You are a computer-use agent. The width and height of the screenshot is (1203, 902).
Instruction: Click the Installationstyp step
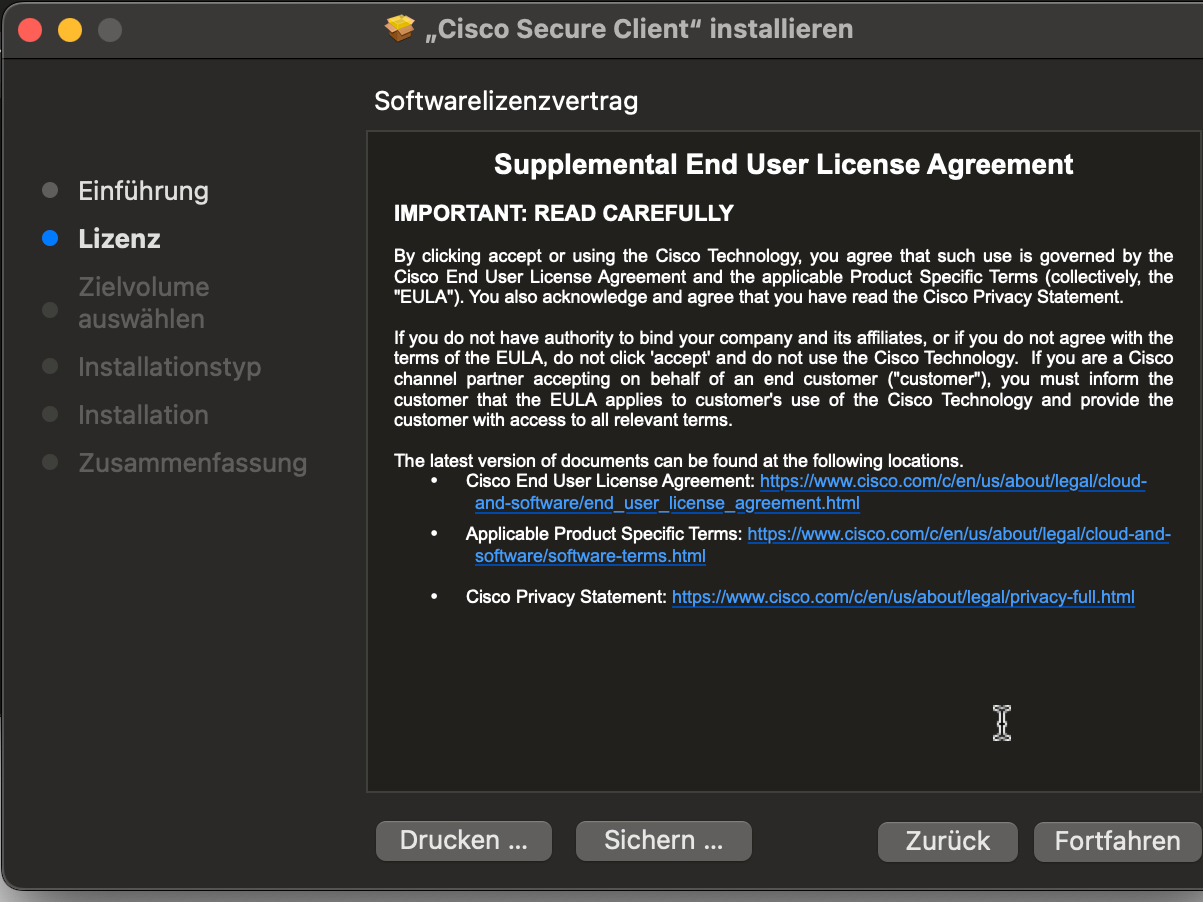pyautogui.click(x=169, y=367)
